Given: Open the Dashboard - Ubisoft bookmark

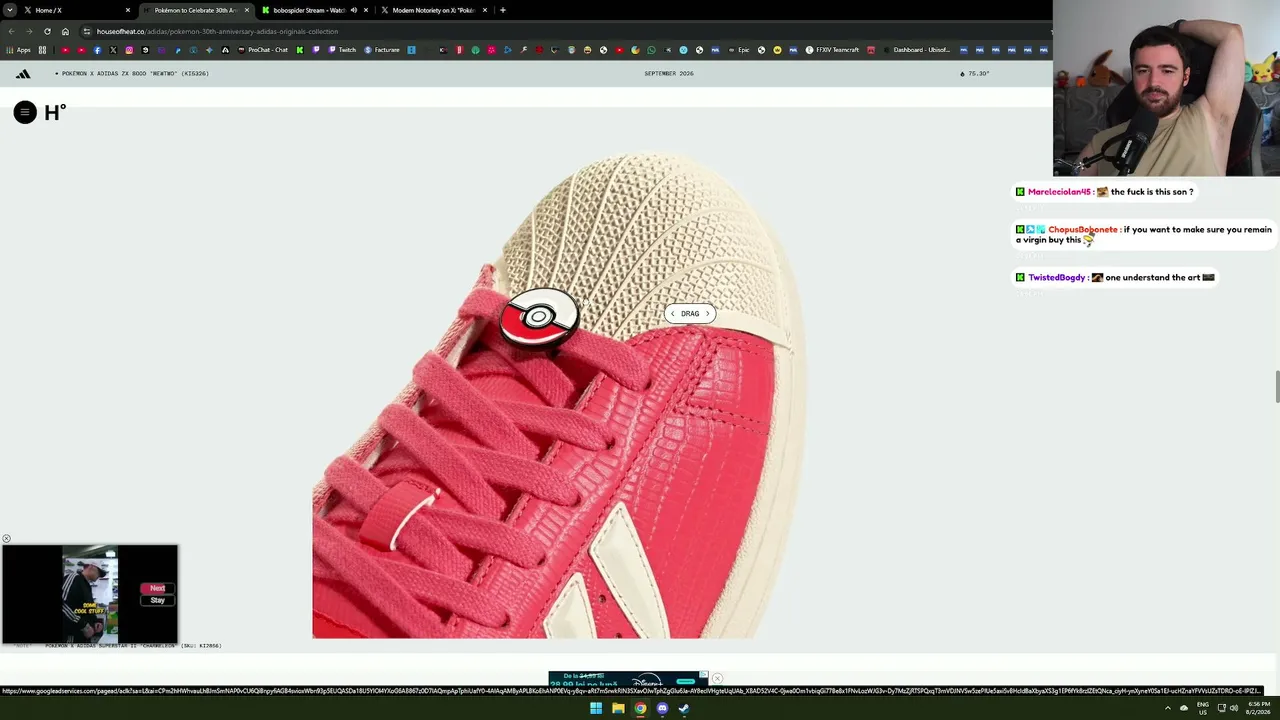Looking at the screenshot, I should coord(916,50).
